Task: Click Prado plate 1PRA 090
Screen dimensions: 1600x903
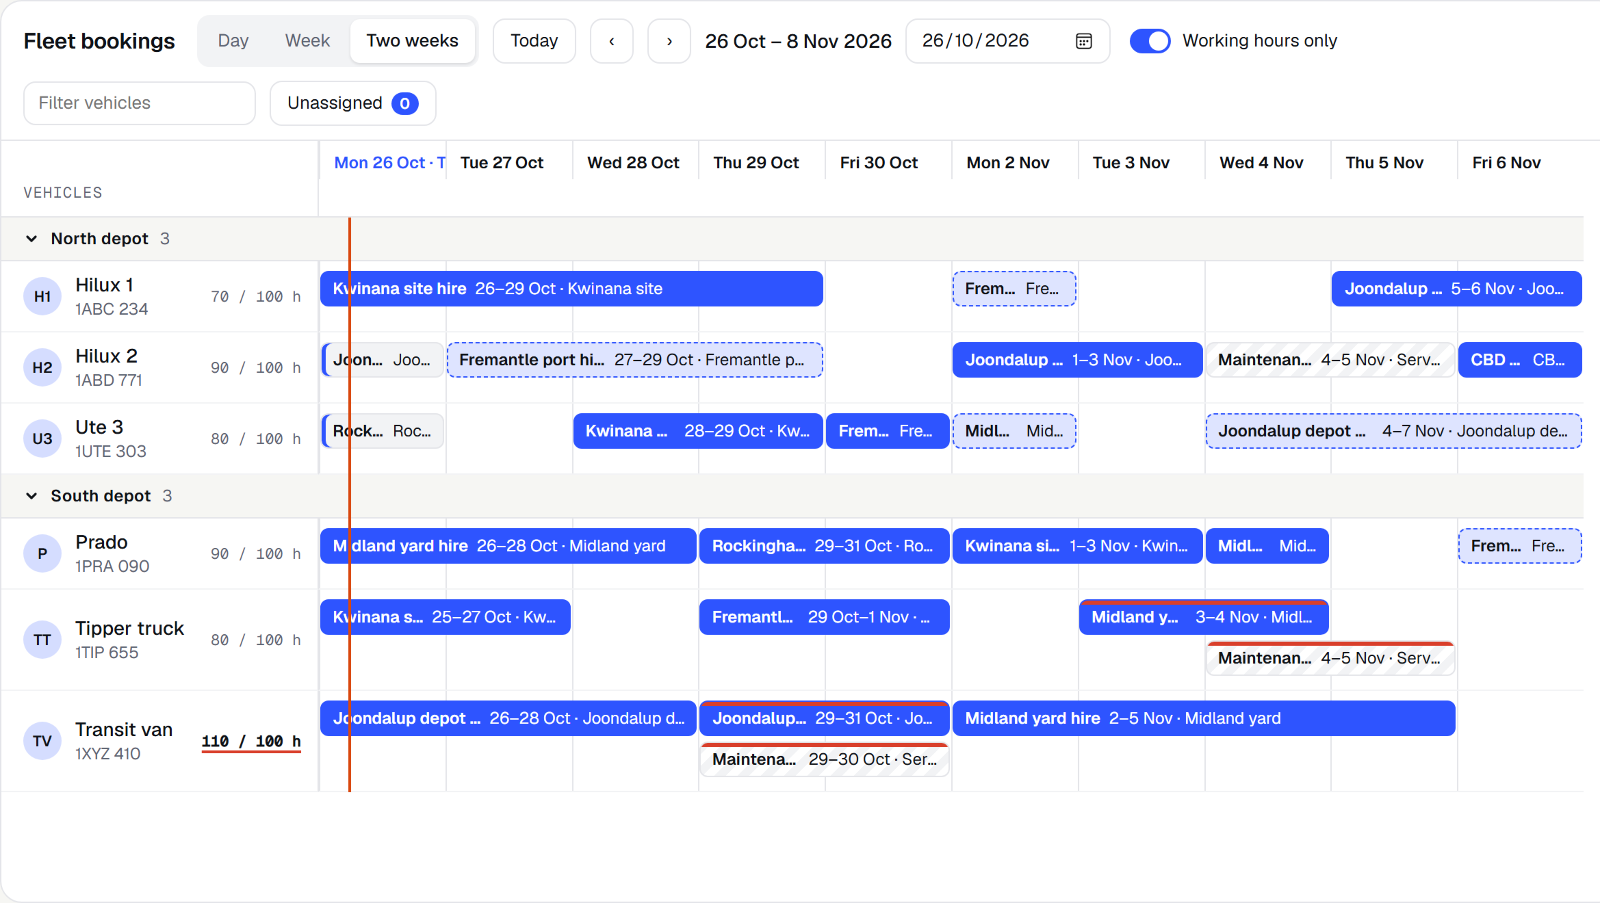Action: (112, 566)
